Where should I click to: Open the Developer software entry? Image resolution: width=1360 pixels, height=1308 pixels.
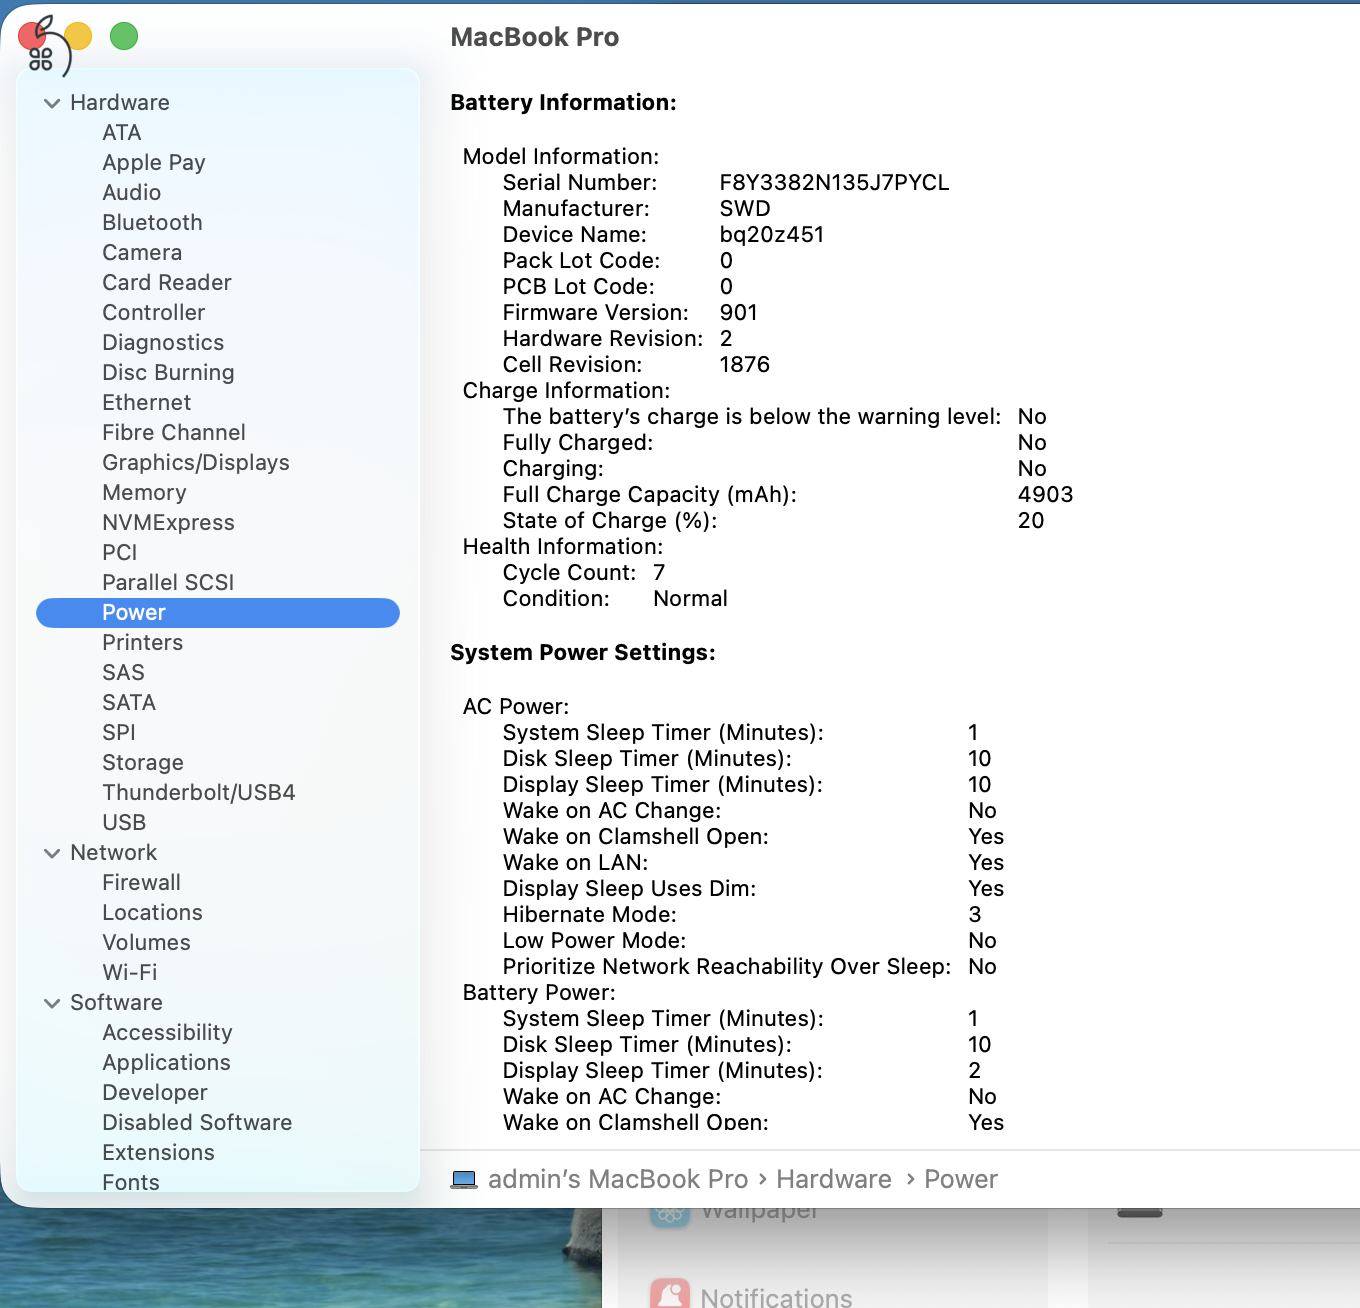155,1093
